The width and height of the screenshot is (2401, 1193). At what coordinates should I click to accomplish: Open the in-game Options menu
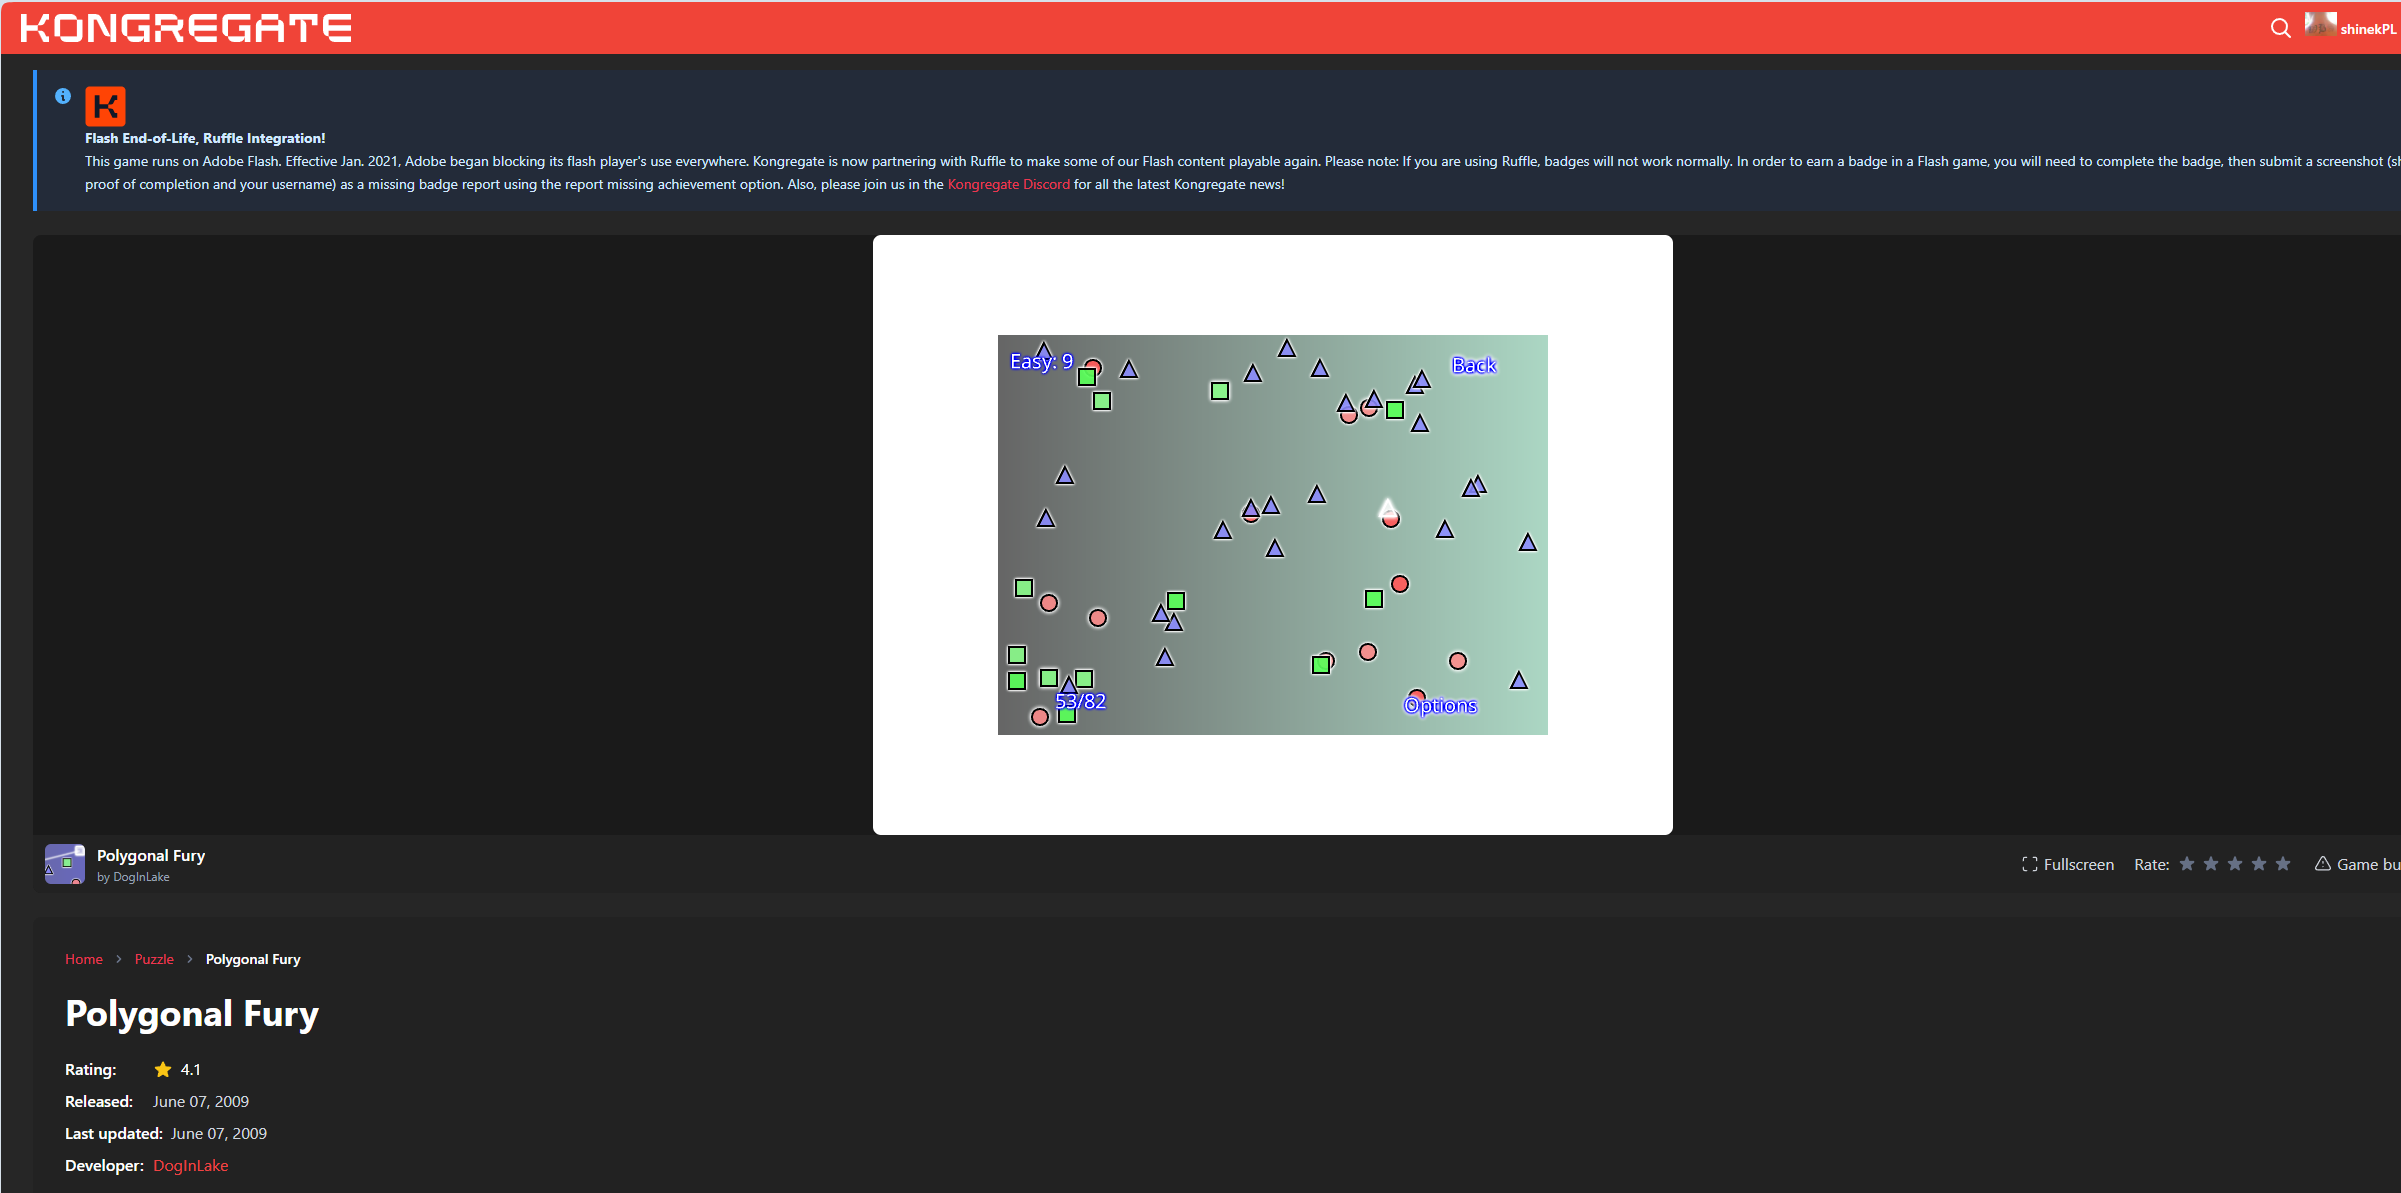coord(1440,706)
